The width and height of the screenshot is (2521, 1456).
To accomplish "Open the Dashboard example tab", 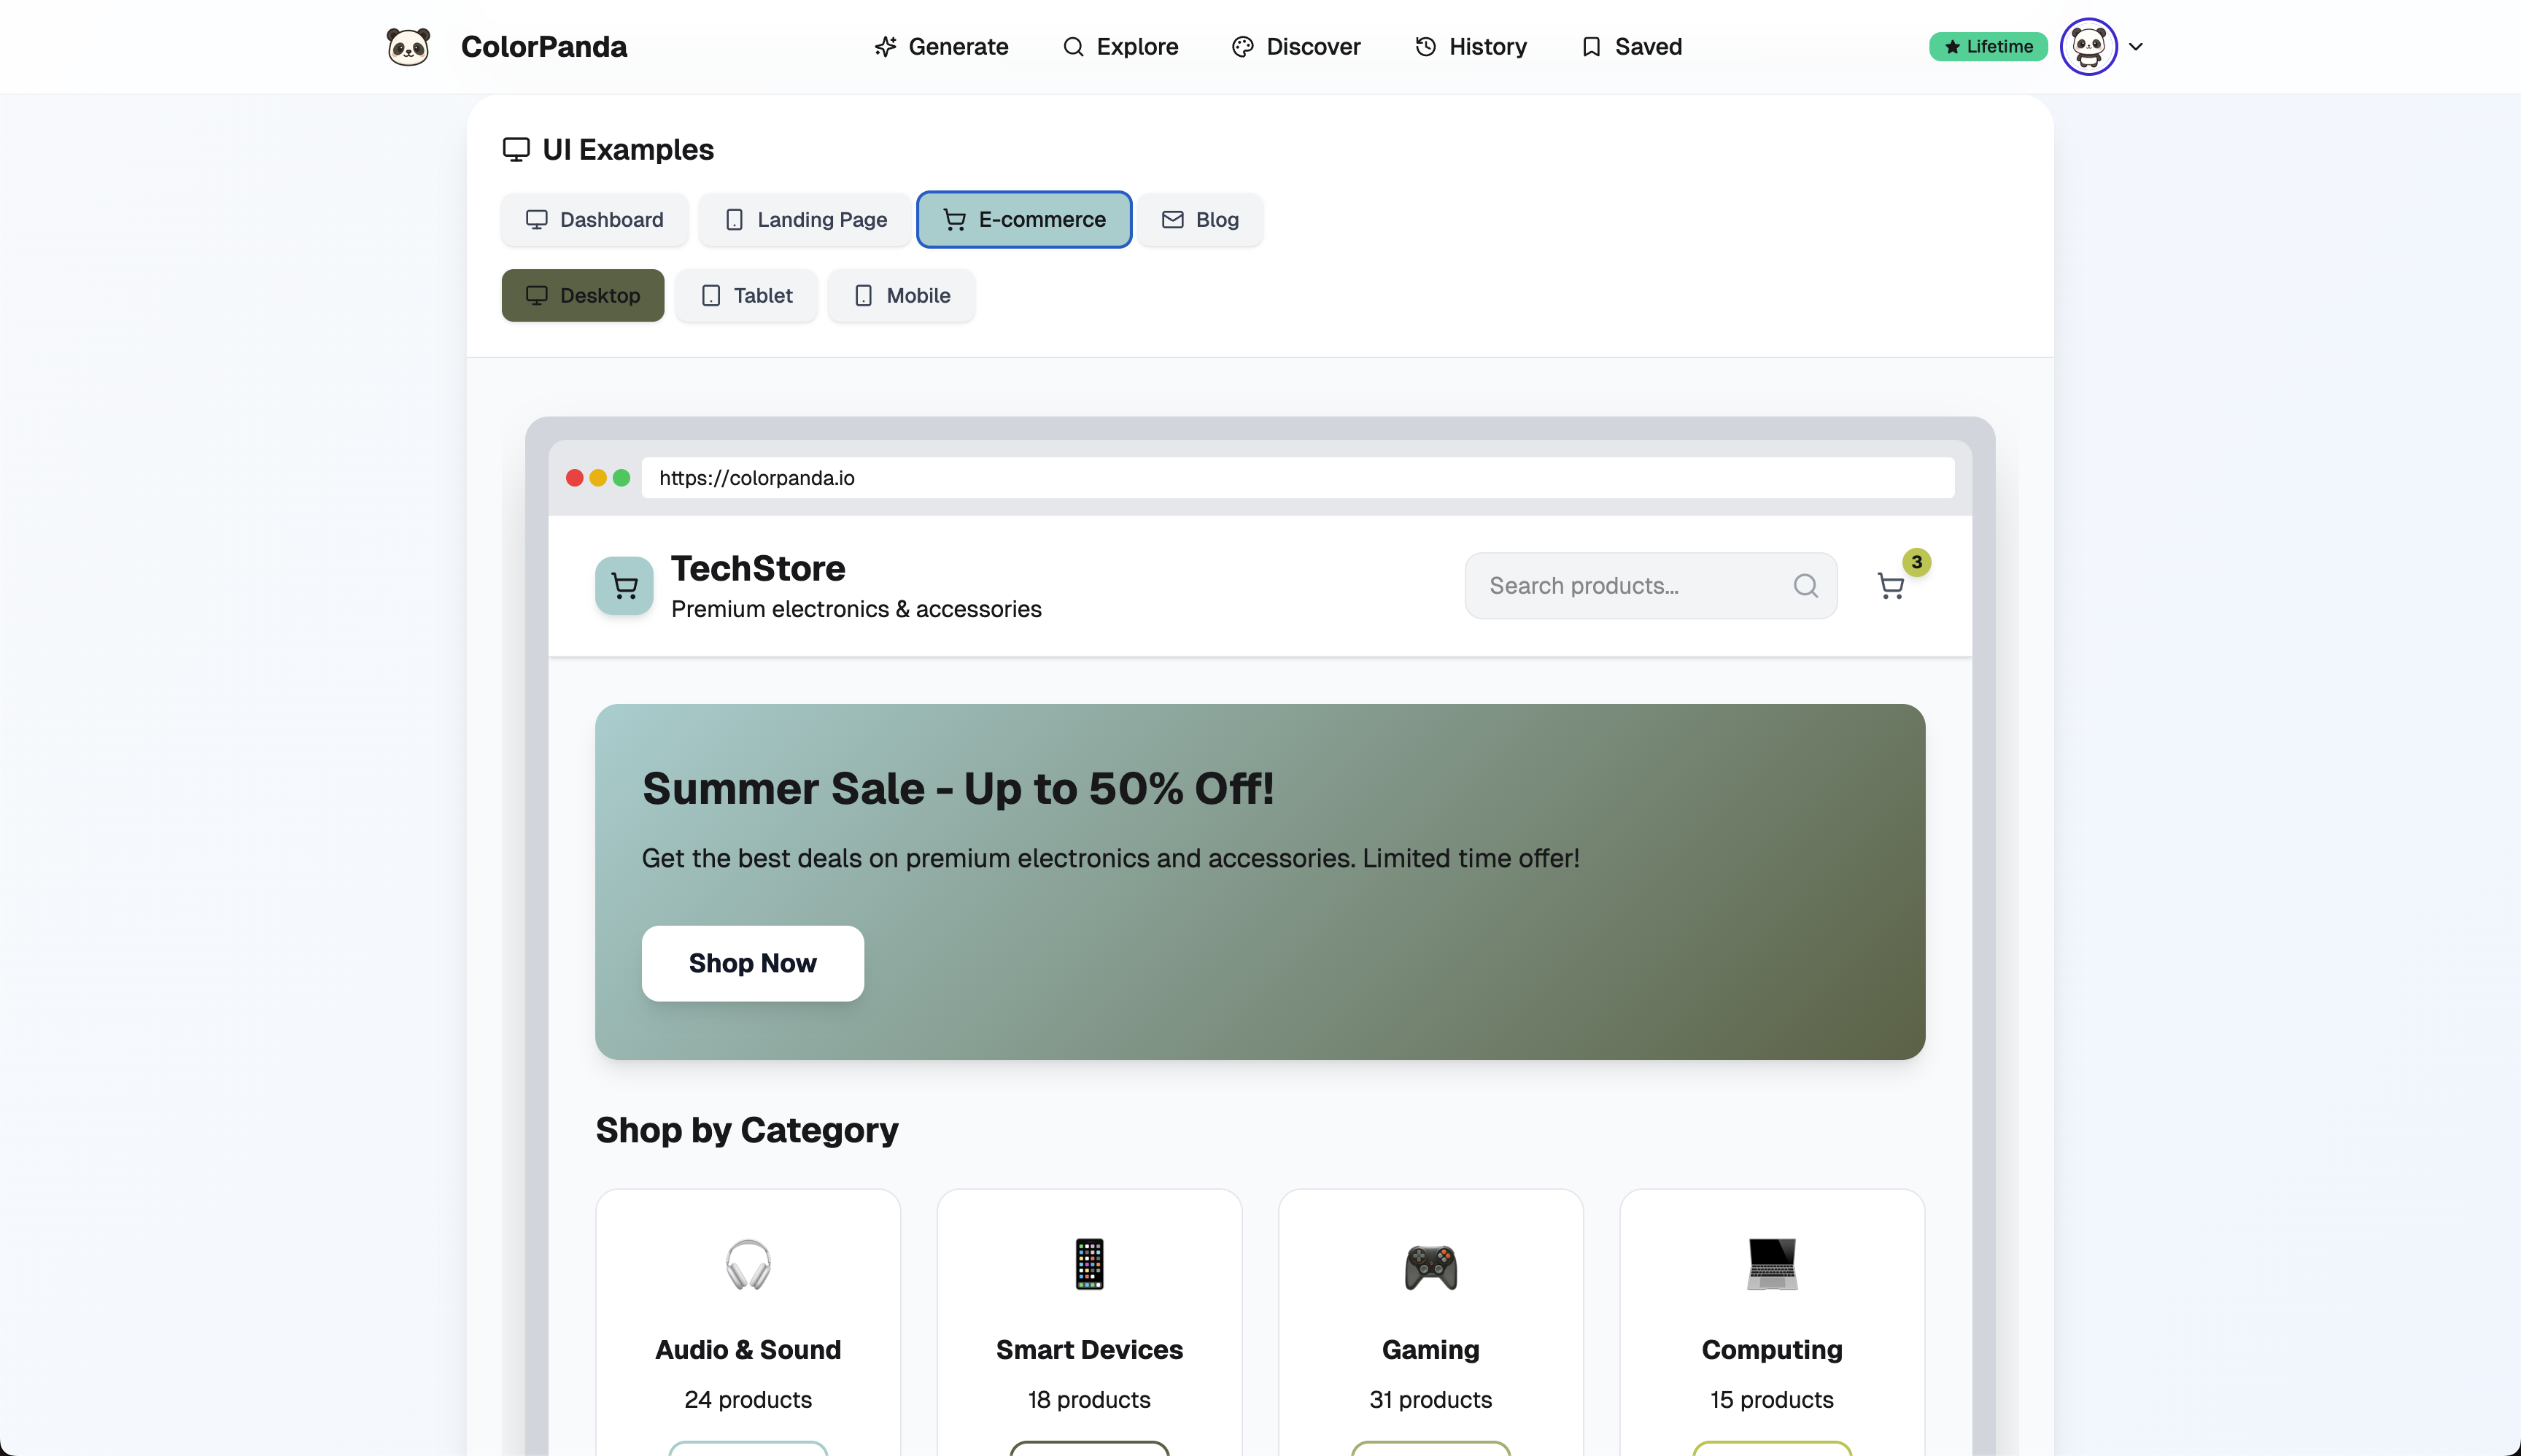I will pyautogui.click(x=594, y=220).
